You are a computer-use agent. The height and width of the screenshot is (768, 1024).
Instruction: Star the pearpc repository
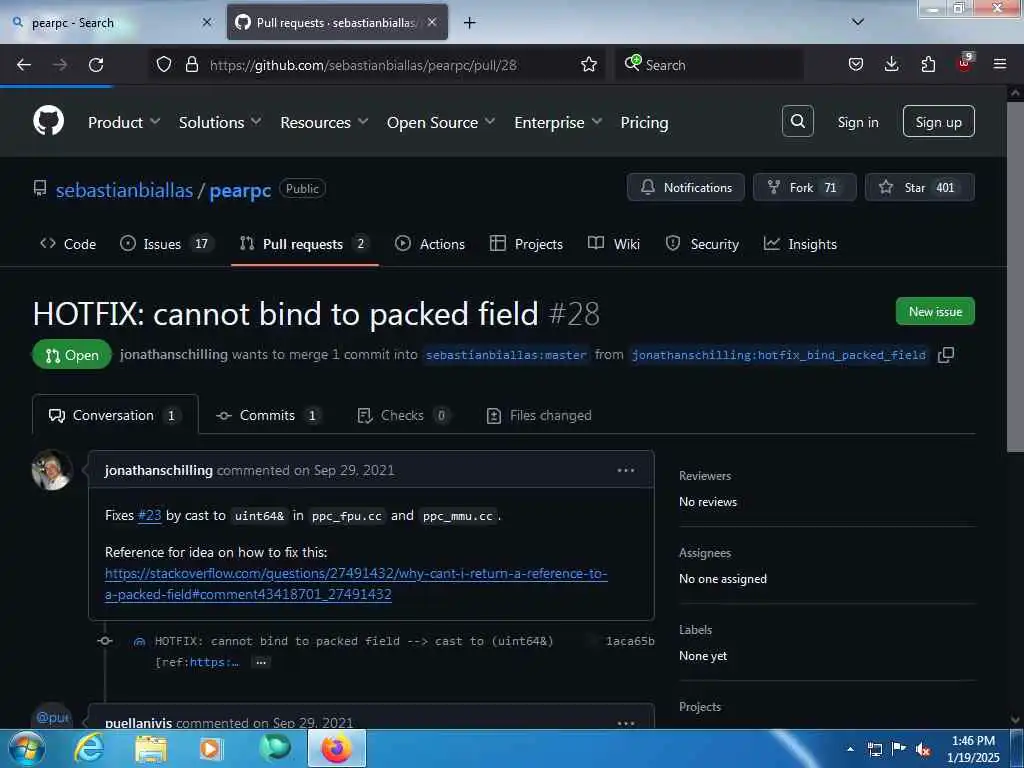tap(920, 187)
